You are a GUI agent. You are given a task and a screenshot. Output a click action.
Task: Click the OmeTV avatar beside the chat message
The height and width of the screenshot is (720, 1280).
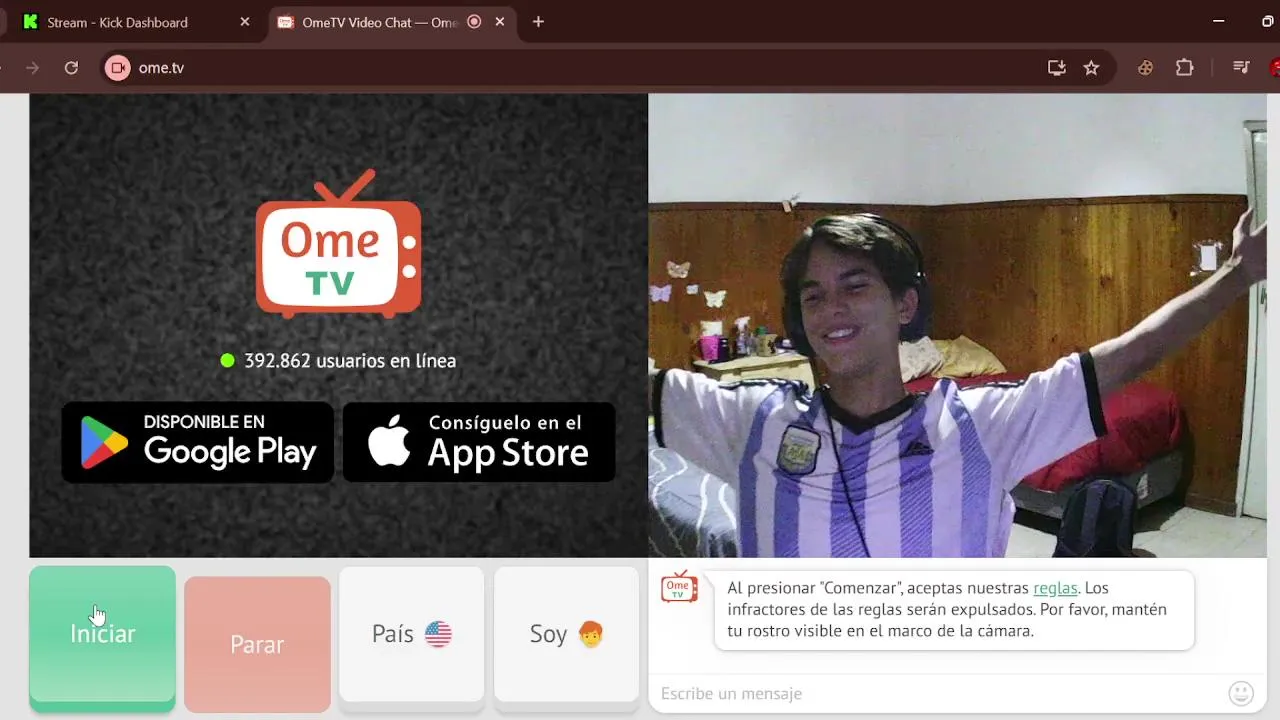tap(680, 587)
